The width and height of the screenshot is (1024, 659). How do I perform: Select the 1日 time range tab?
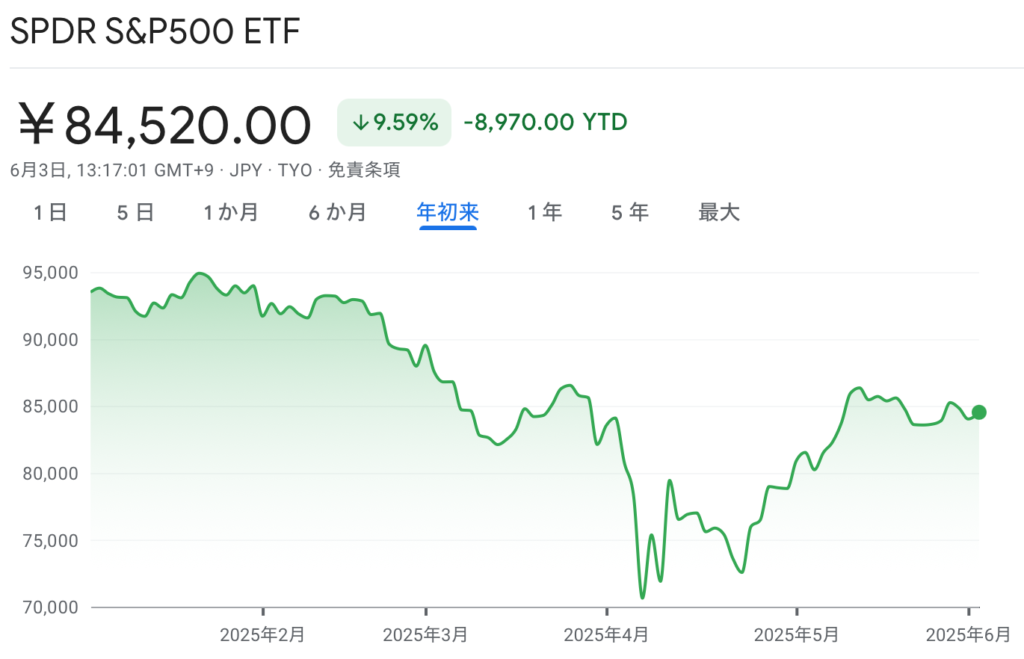pyautogui.click(x=50, y=212)
